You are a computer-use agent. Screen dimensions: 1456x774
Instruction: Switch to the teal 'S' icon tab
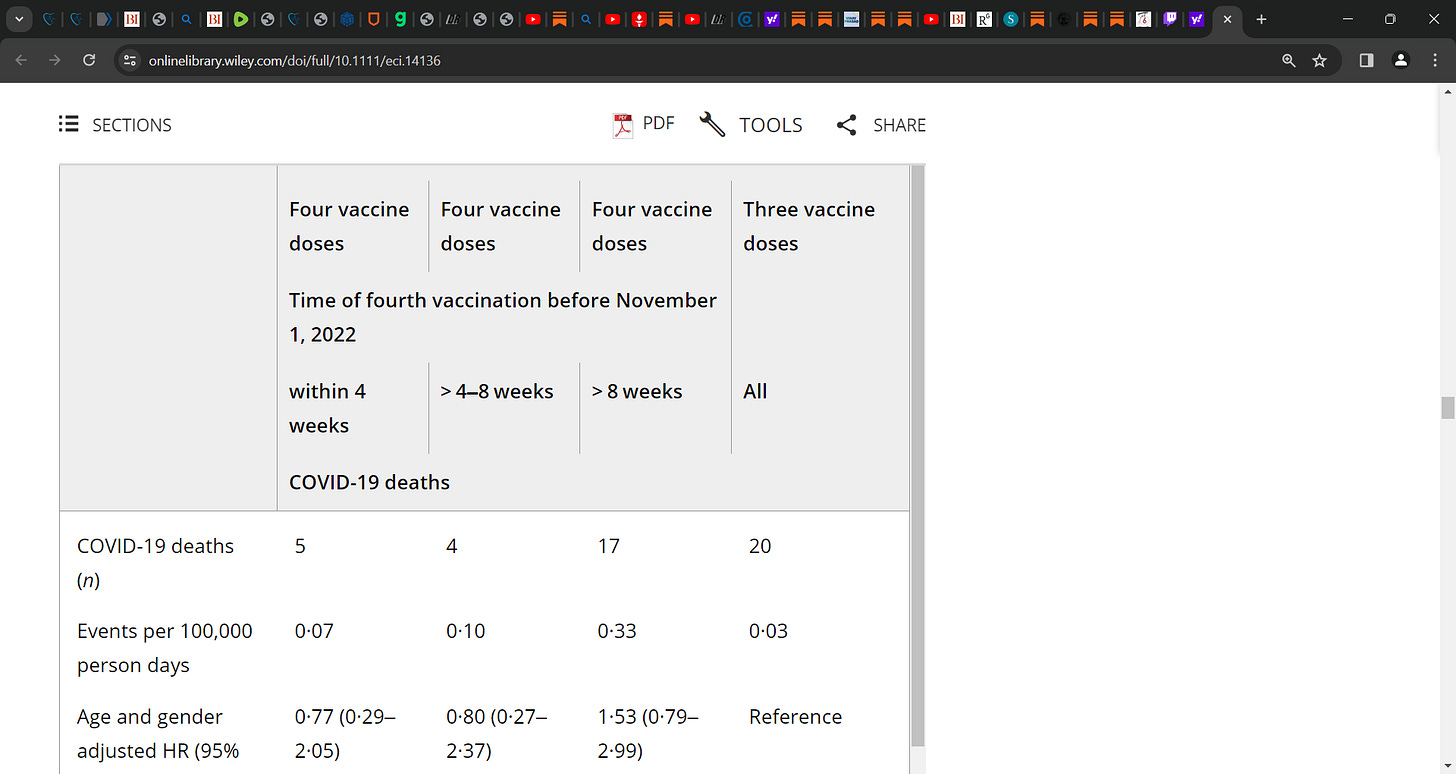click(x=1011, y=19)
